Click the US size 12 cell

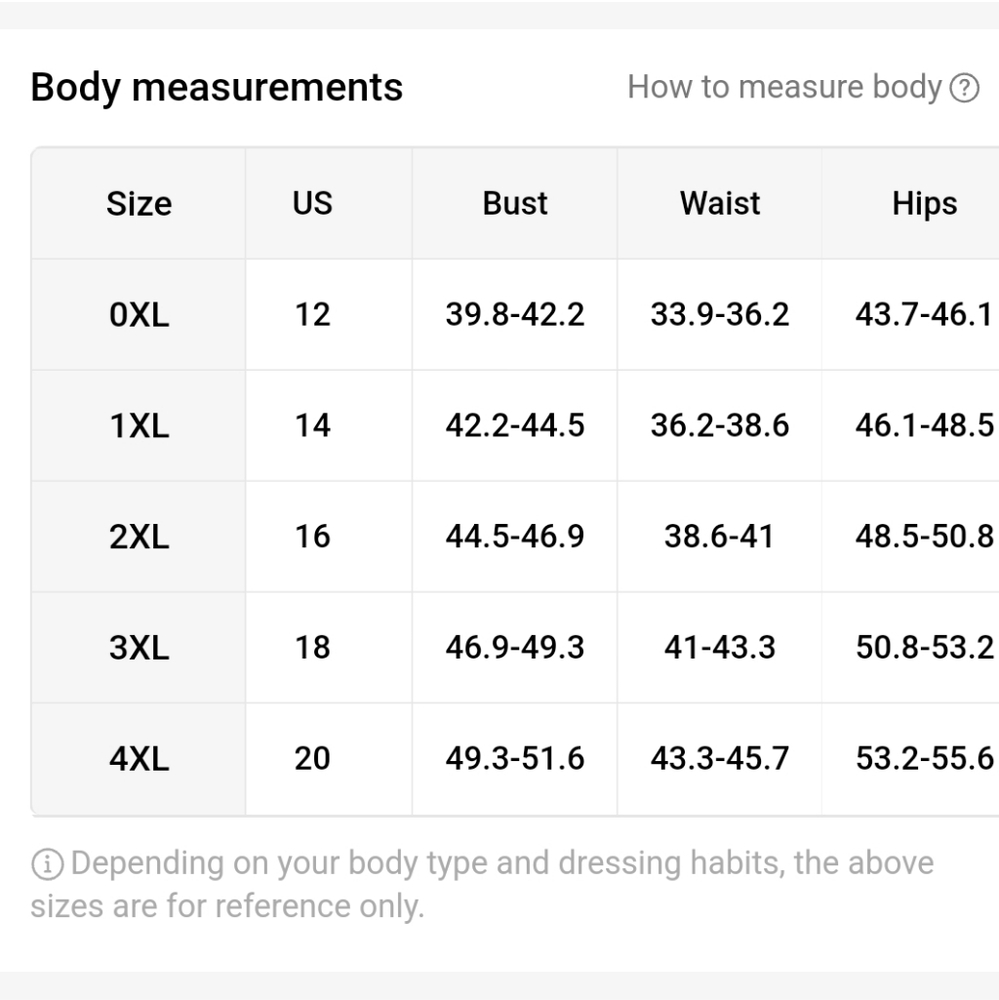(313, 314)
